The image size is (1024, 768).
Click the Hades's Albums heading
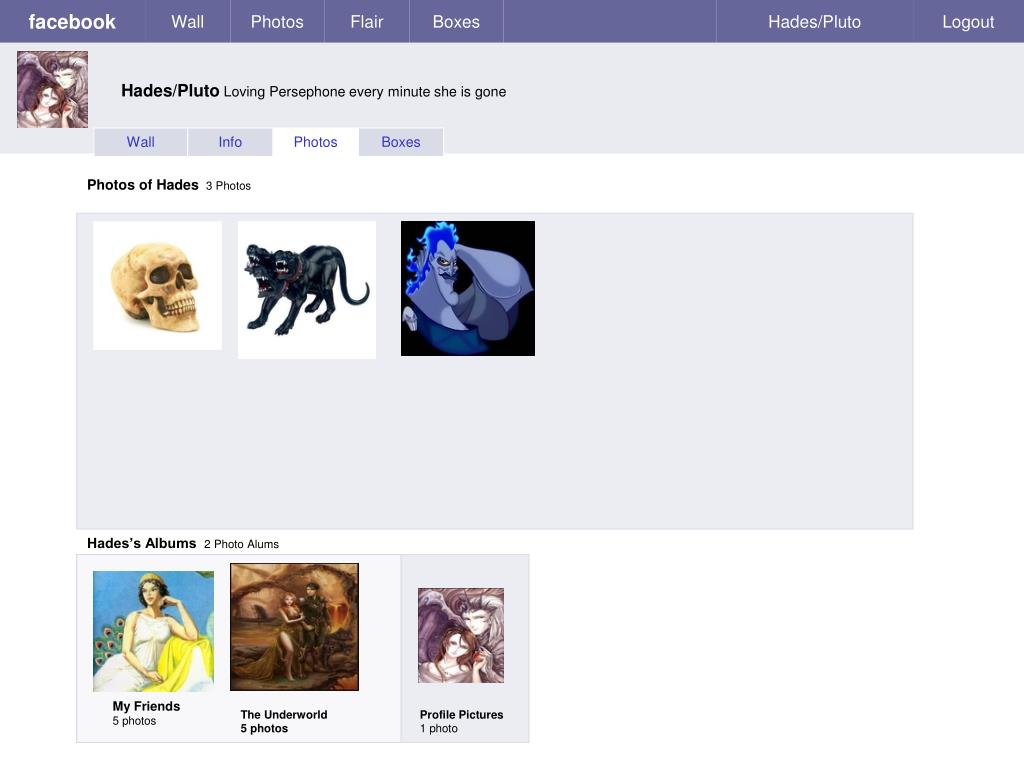coord(142,543)
